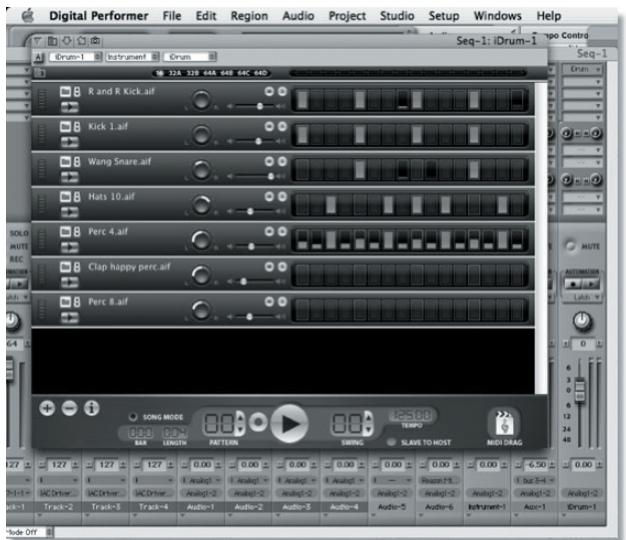Click the Bar counter display
The image size is (626, 540).
[140, 433]
